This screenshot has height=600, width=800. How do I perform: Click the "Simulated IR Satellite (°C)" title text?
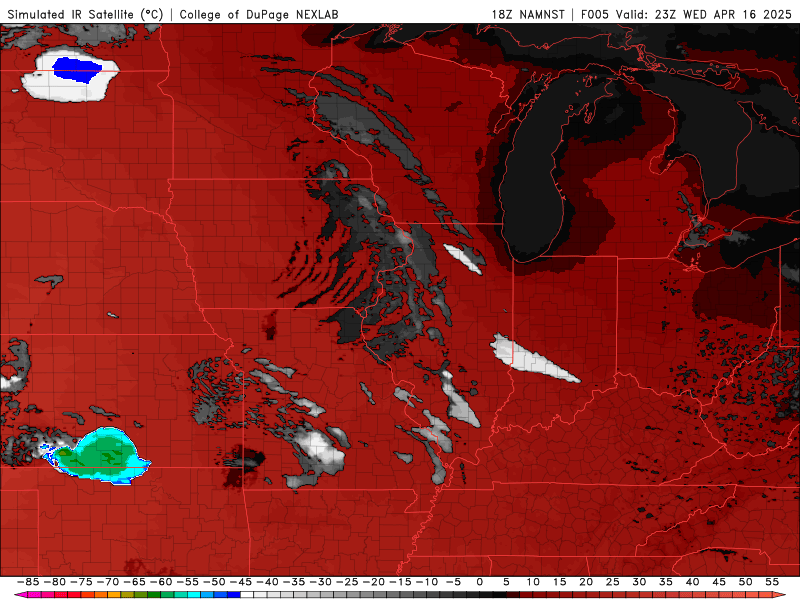click(85, 14)
